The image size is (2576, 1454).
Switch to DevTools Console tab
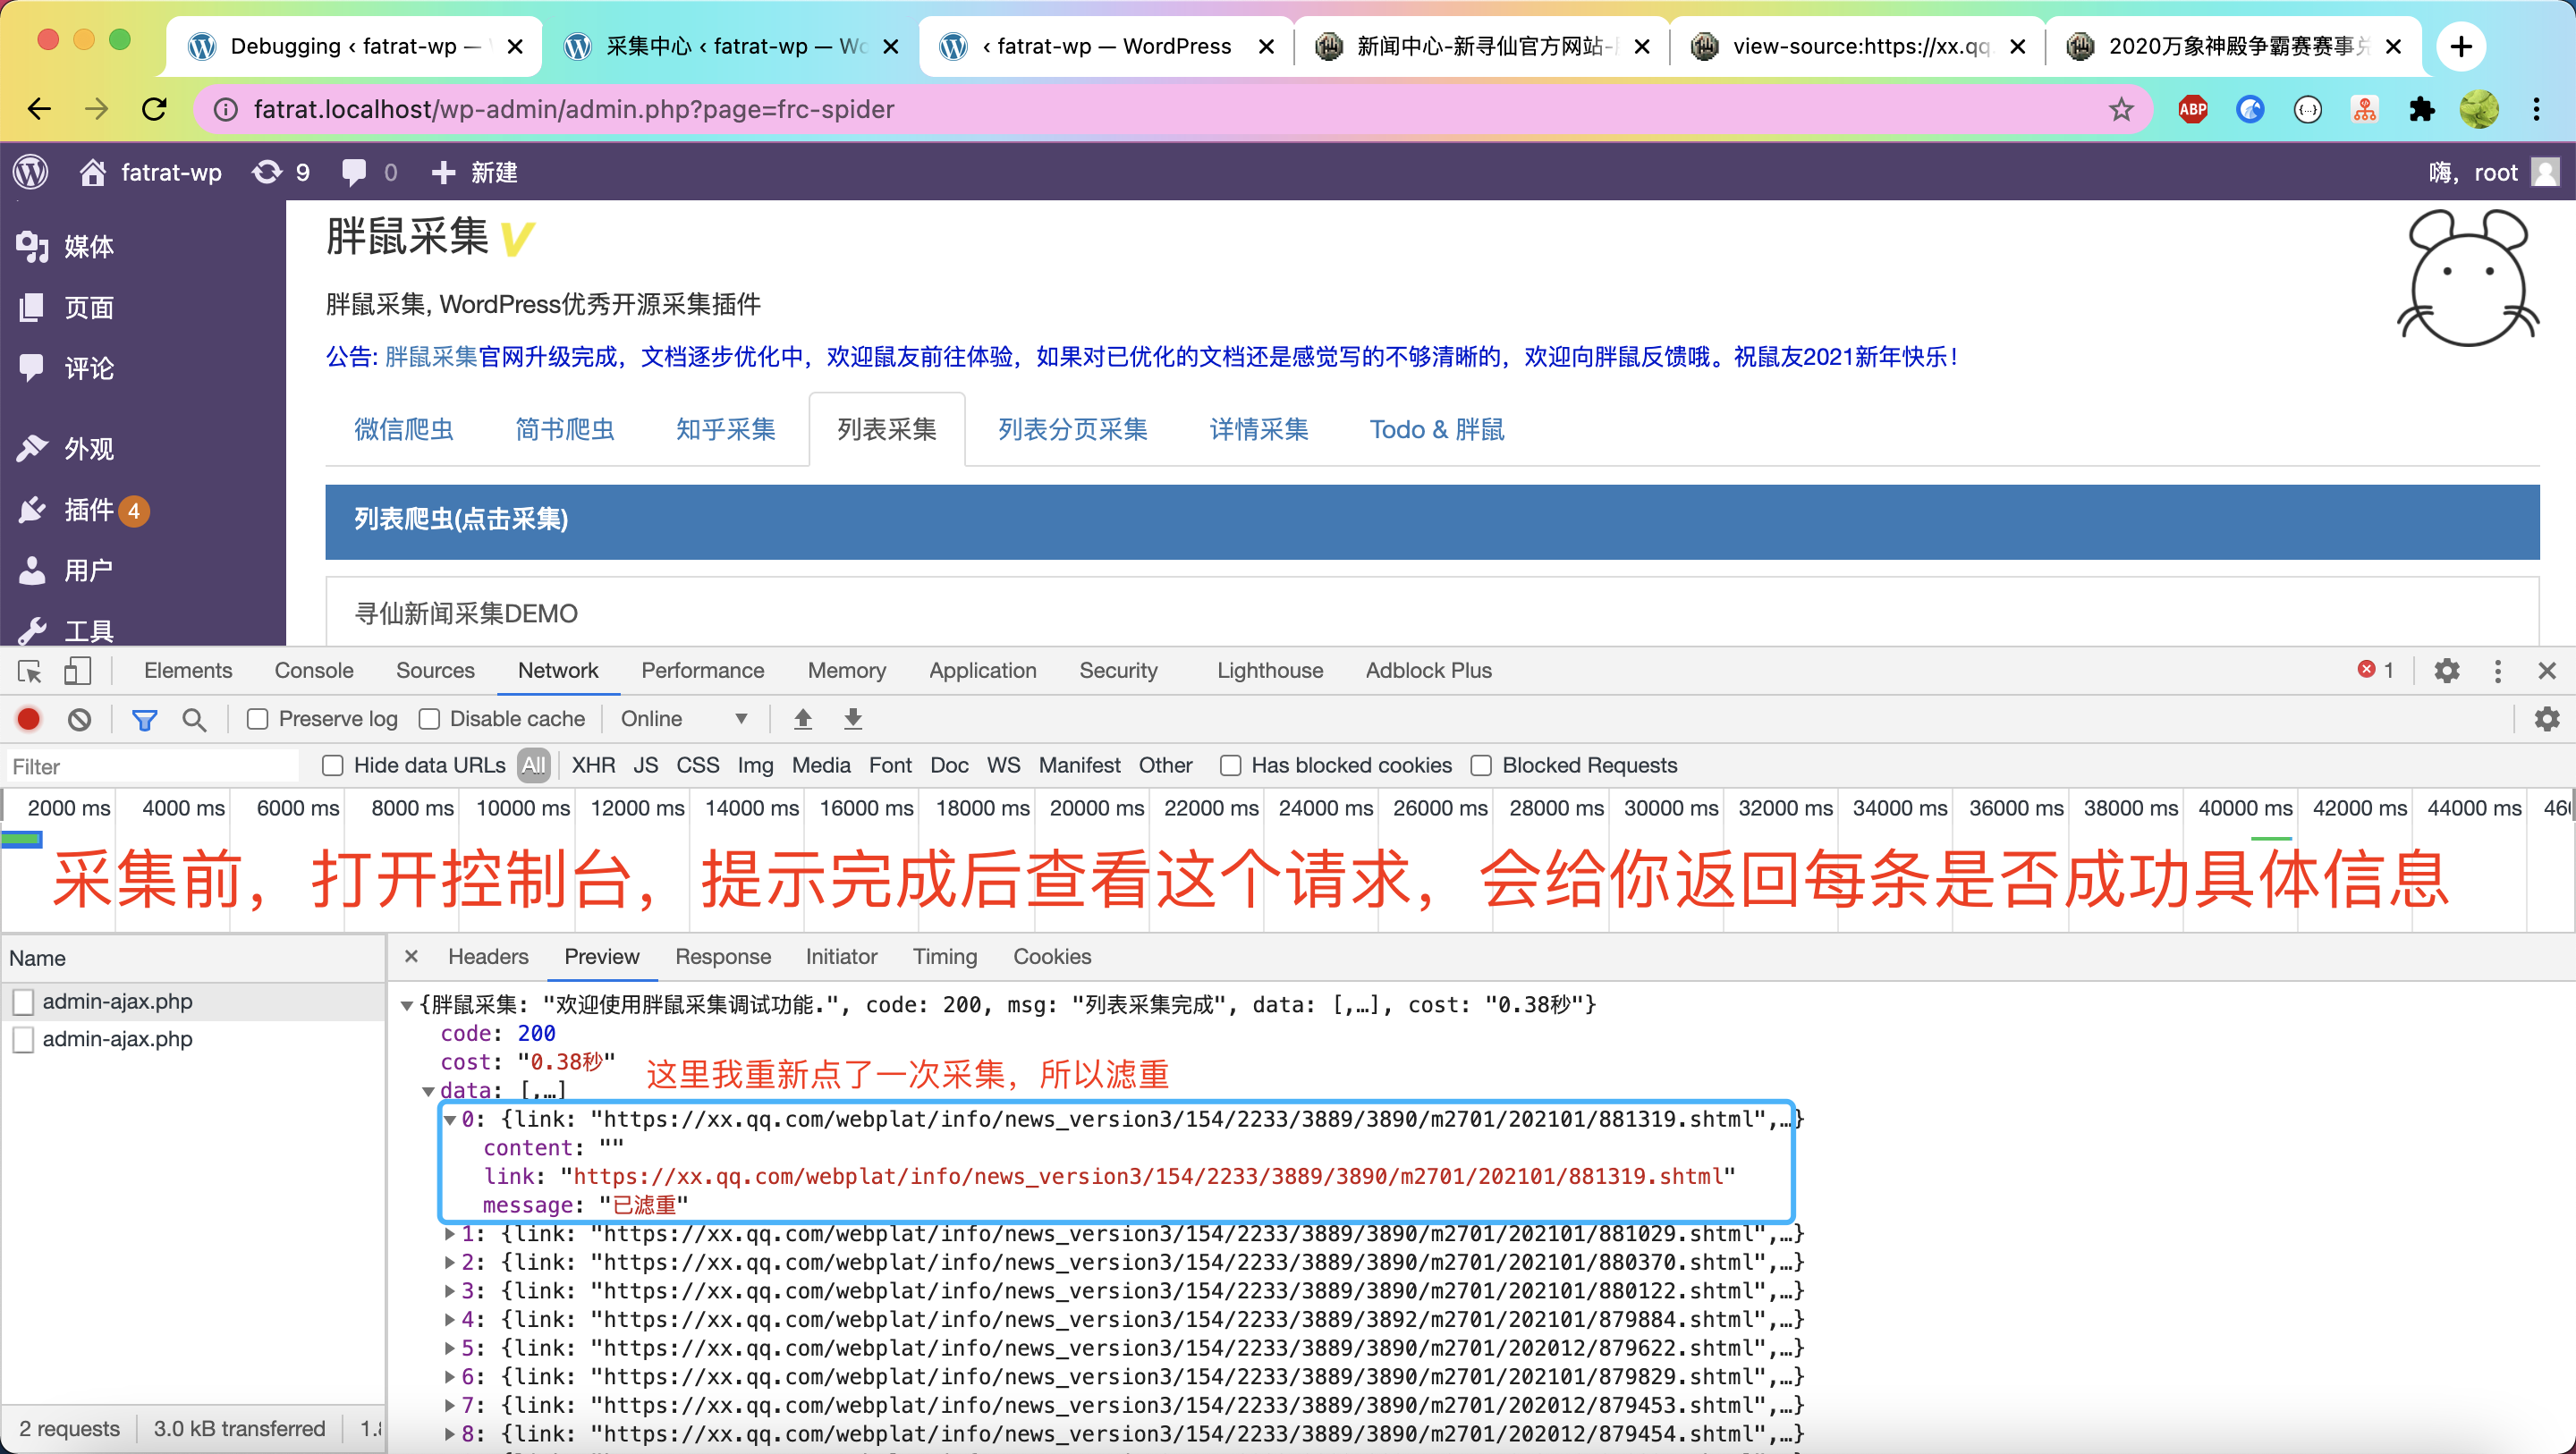314,671
